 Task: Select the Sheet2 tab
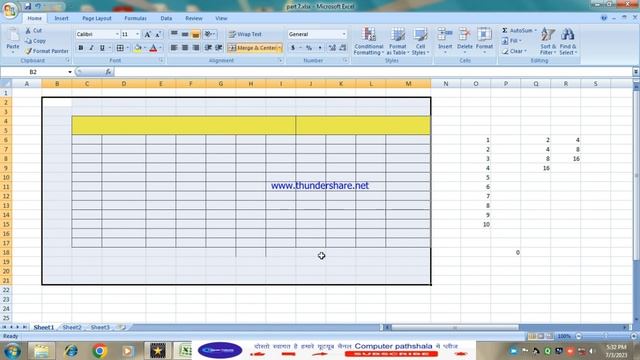click(x=72, y=327)
